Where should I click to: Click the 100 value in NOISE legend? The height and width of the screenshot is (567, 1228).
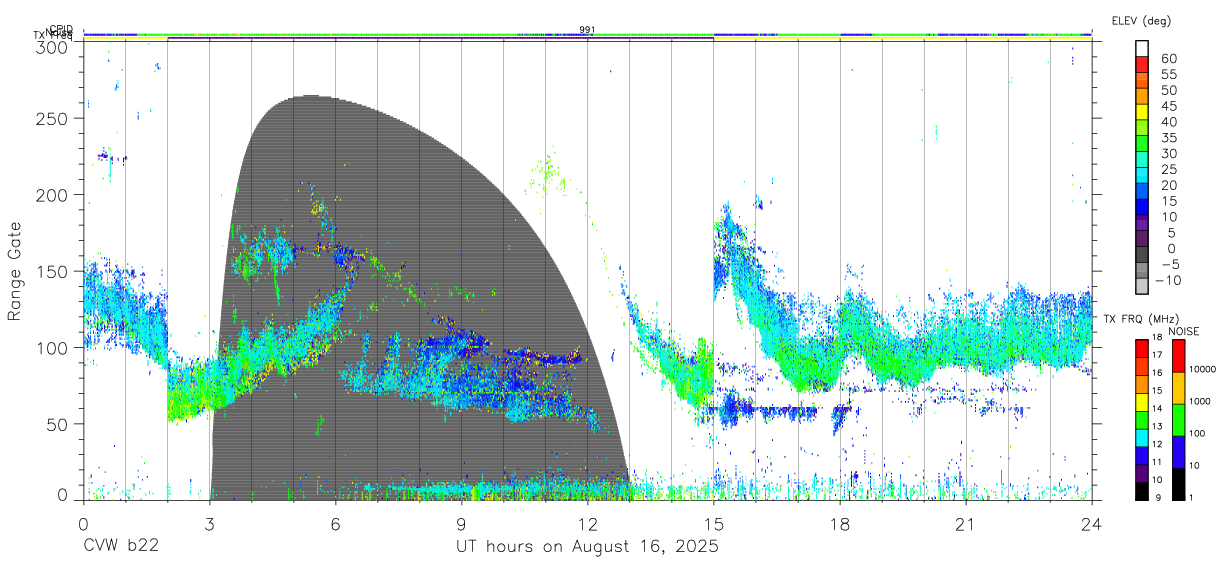point(1198,434)
